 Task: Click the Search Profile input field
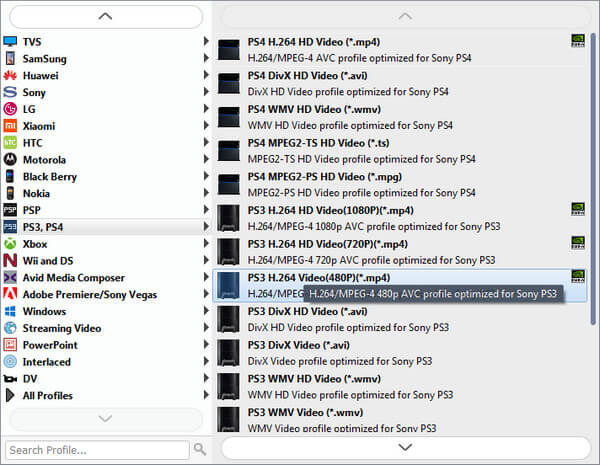tap(97, 450)
